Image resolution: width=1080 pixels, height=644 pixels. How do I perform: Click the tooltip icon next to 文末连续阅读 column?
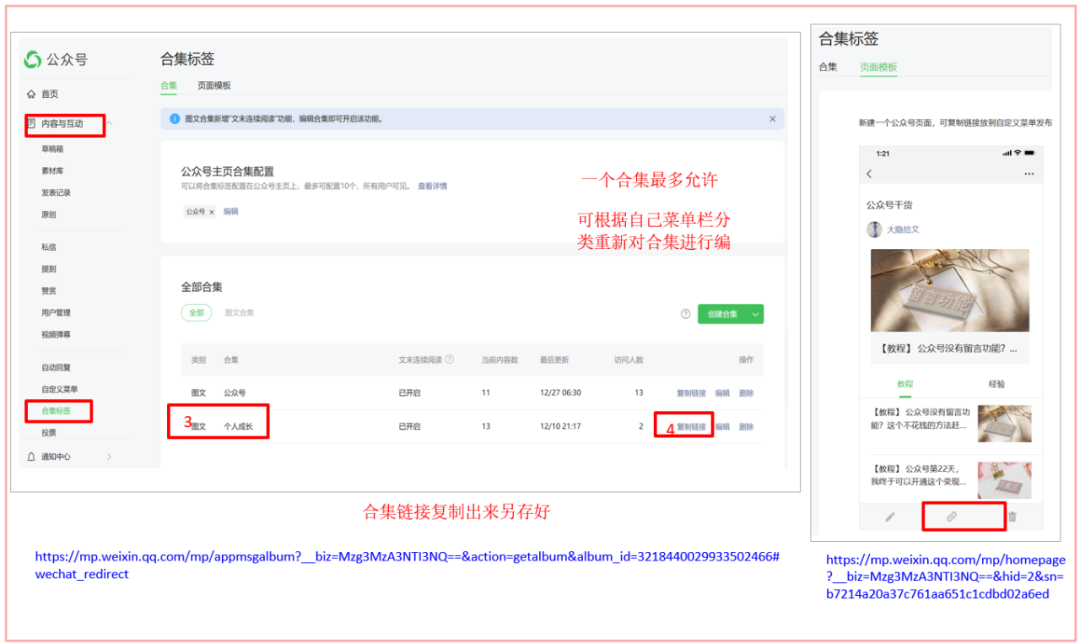click(449, 357)
